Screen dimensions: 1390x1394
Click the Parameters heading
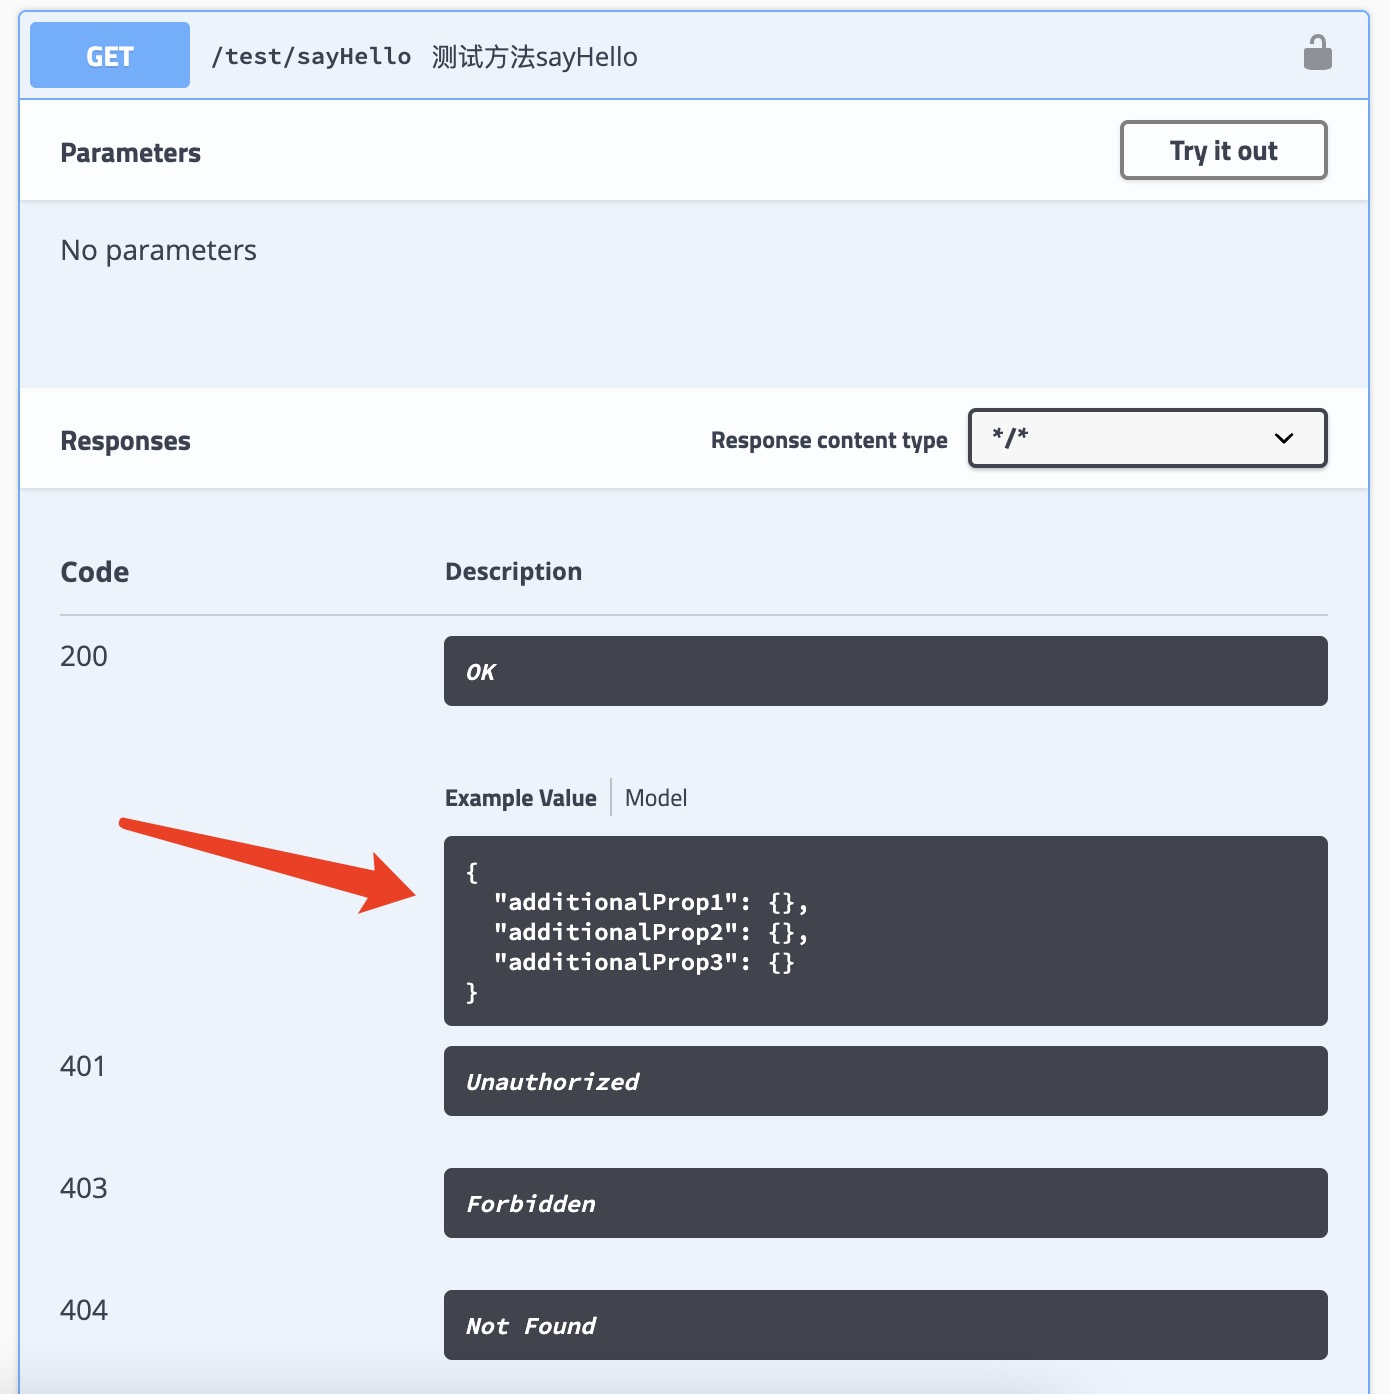pos(131,153)
